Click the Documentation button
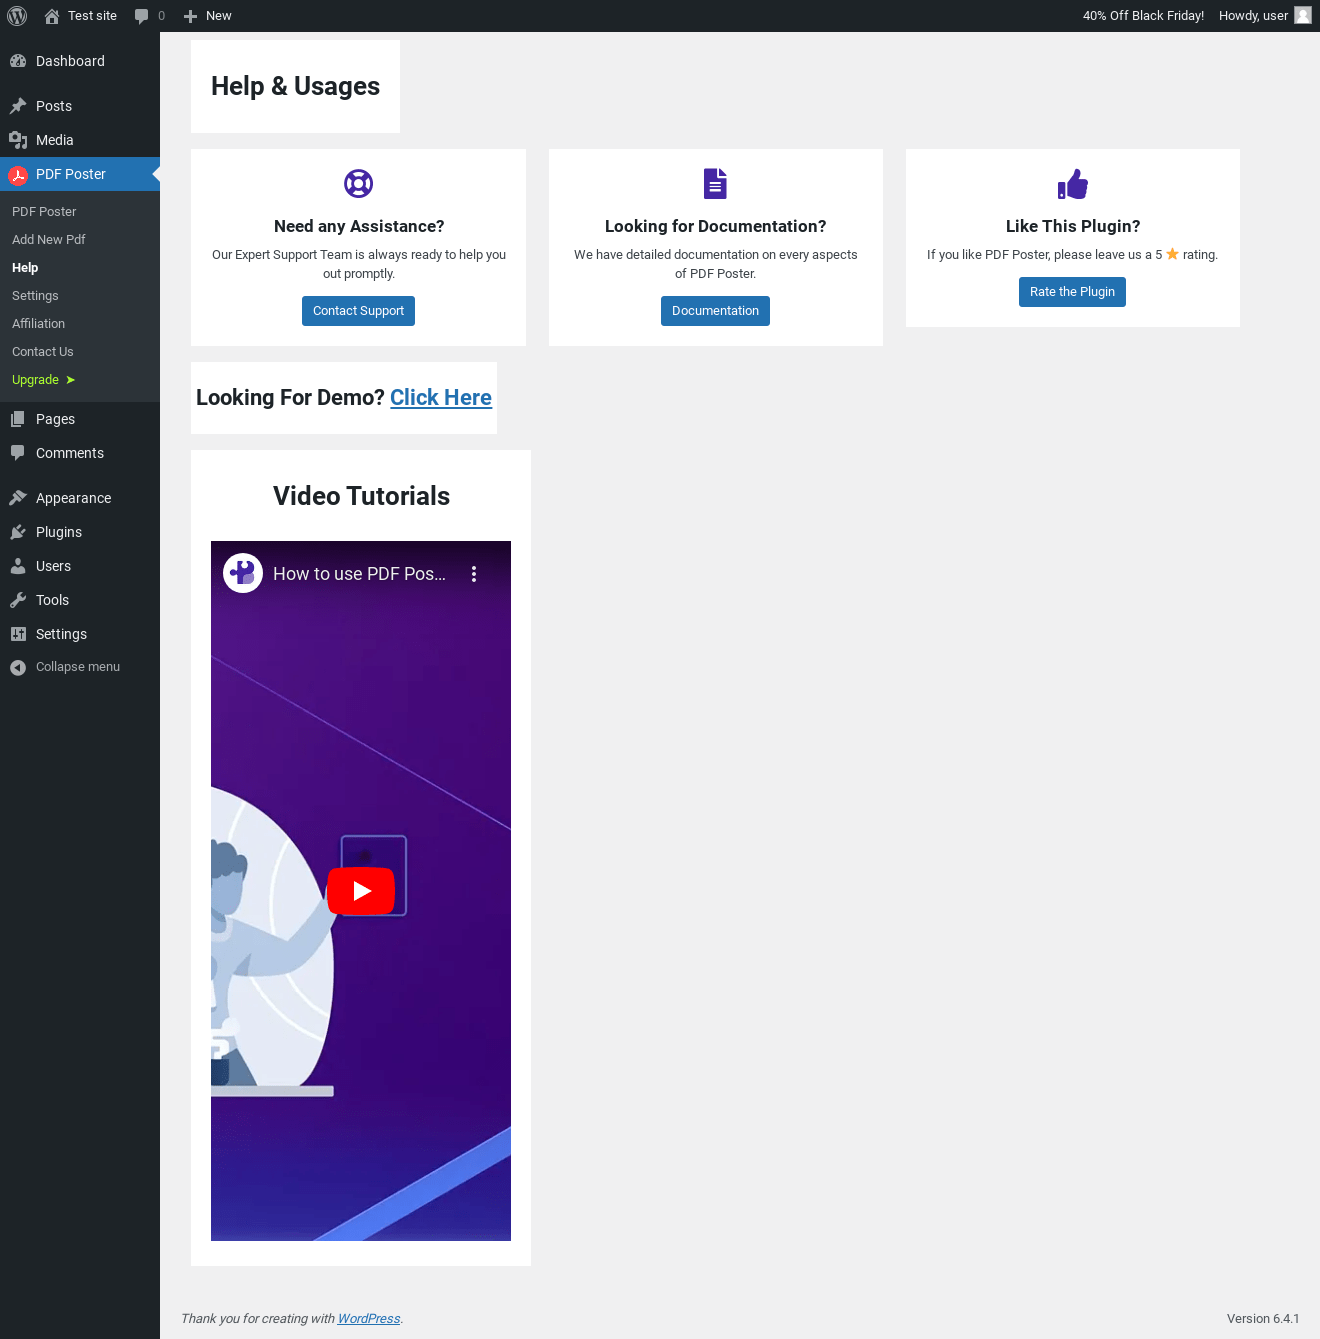This screenshot has height=1339, width=1320. [715, 311]
